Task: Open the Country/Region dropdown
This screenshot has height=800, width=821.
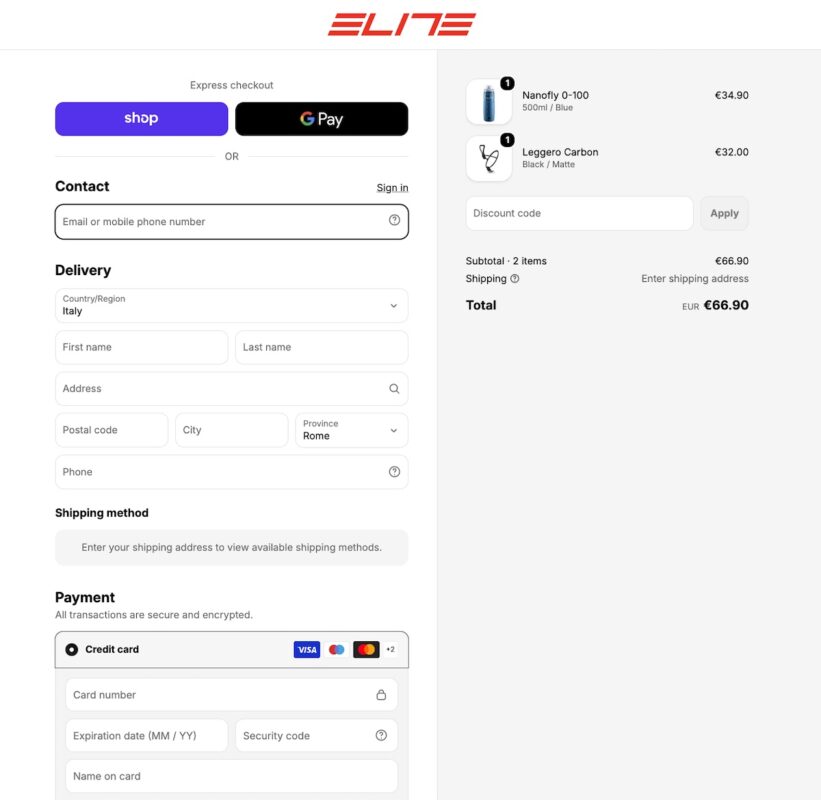Action: 231,305
